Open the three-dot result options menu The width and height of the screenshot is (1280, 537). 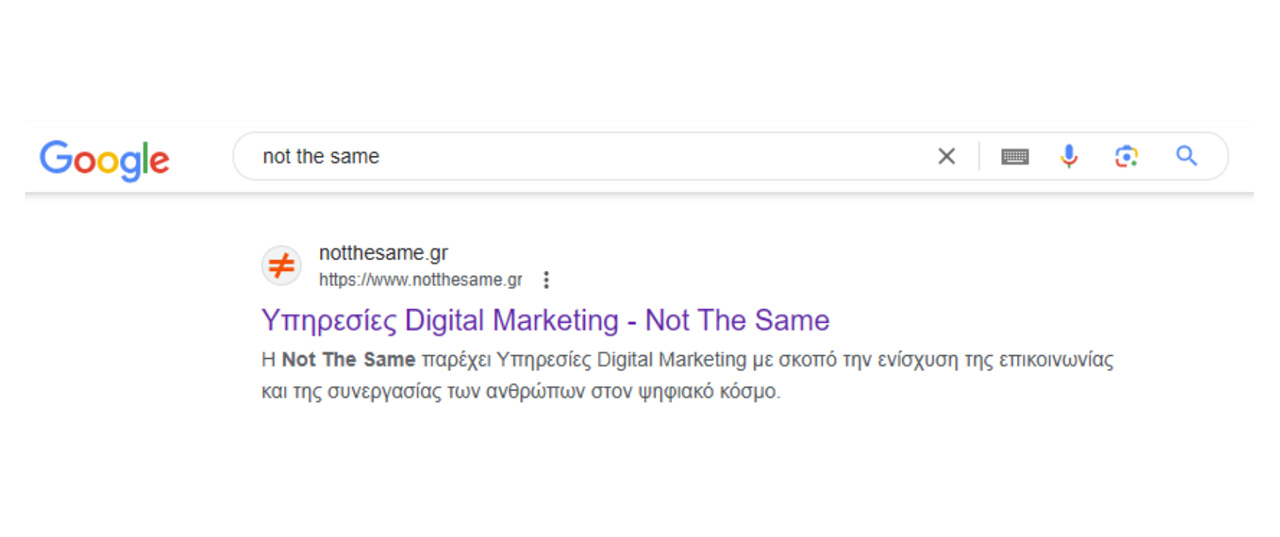click(x=546, y=280)
